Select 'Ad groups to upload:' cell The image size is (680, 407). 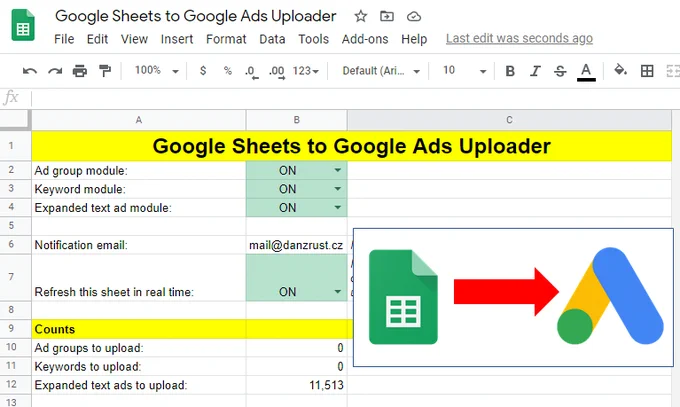tap(139, 348)
